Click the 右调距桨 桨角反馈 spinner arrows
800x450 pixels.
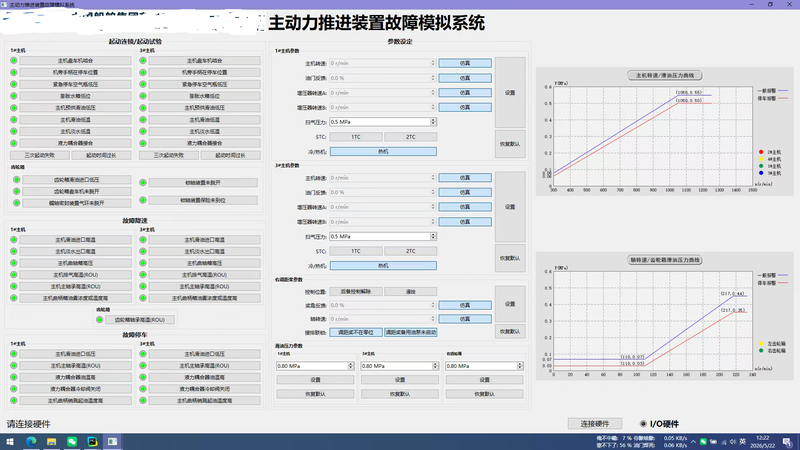point(433,305)
